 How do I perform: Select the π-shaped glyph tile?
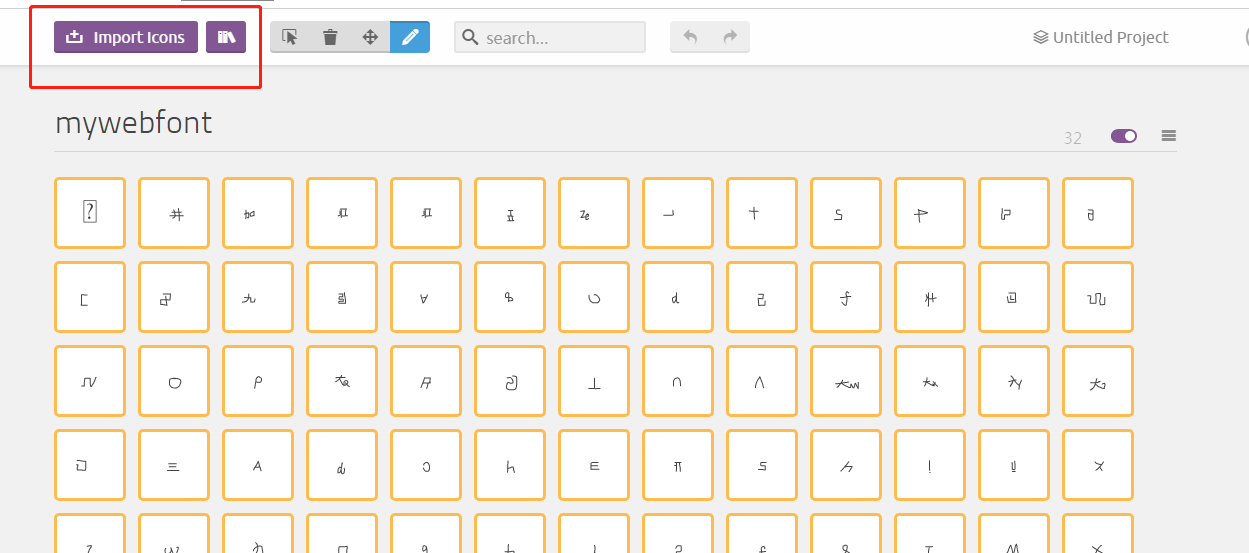678,466
